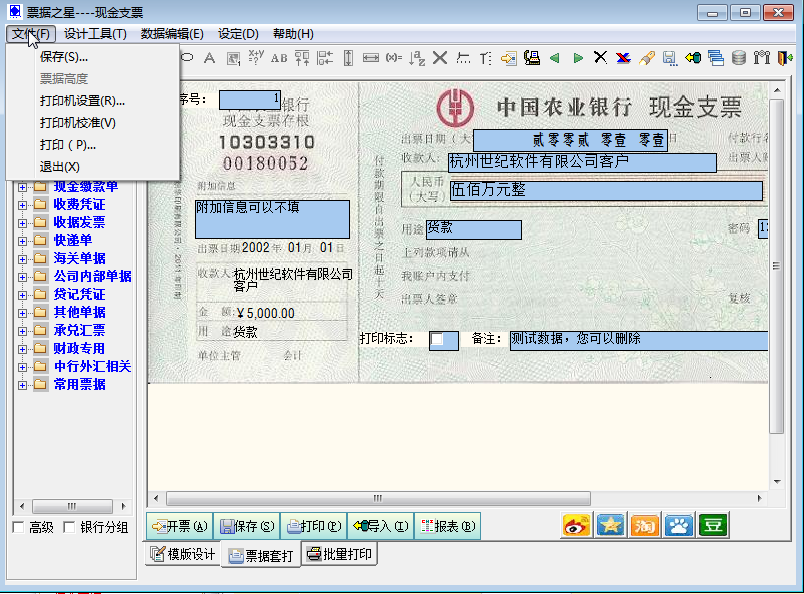The image size is (804, 594).
Task: Click the yellow star favorites icon
Action: coord(610,526)
